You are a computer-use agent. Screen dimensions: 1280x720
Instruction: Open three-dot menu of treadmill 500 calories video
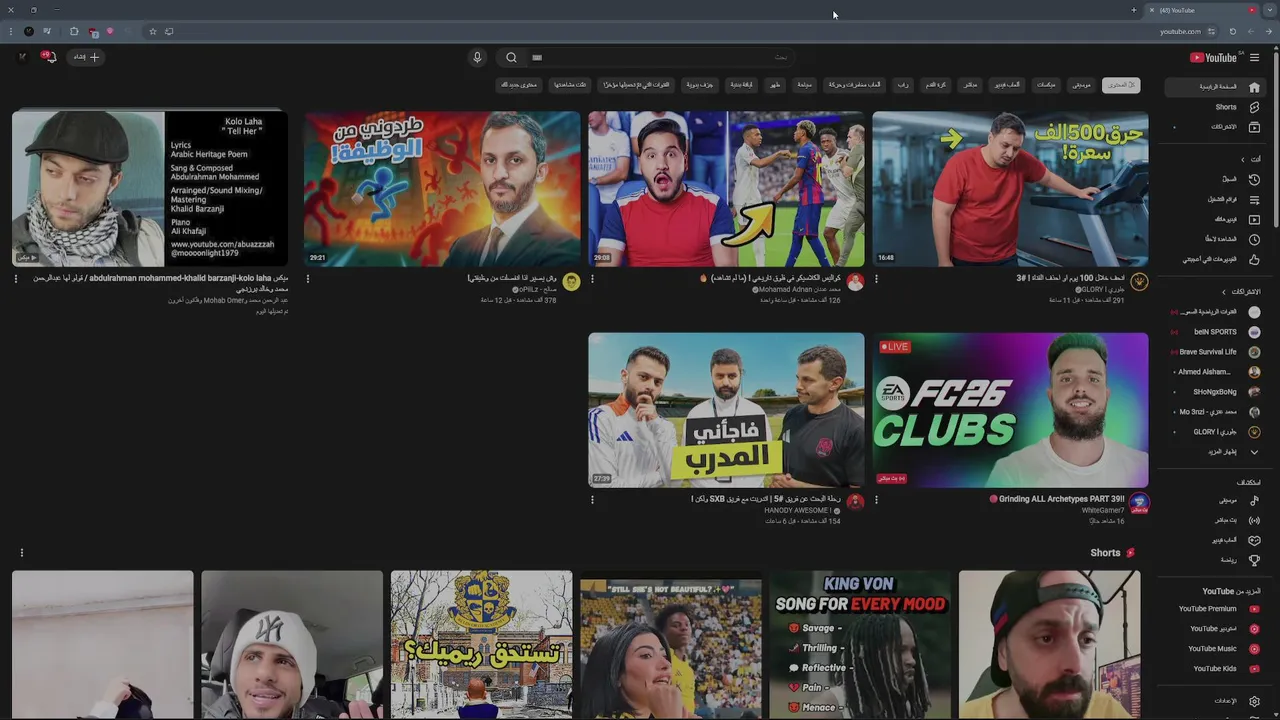[x=876, y=279]
